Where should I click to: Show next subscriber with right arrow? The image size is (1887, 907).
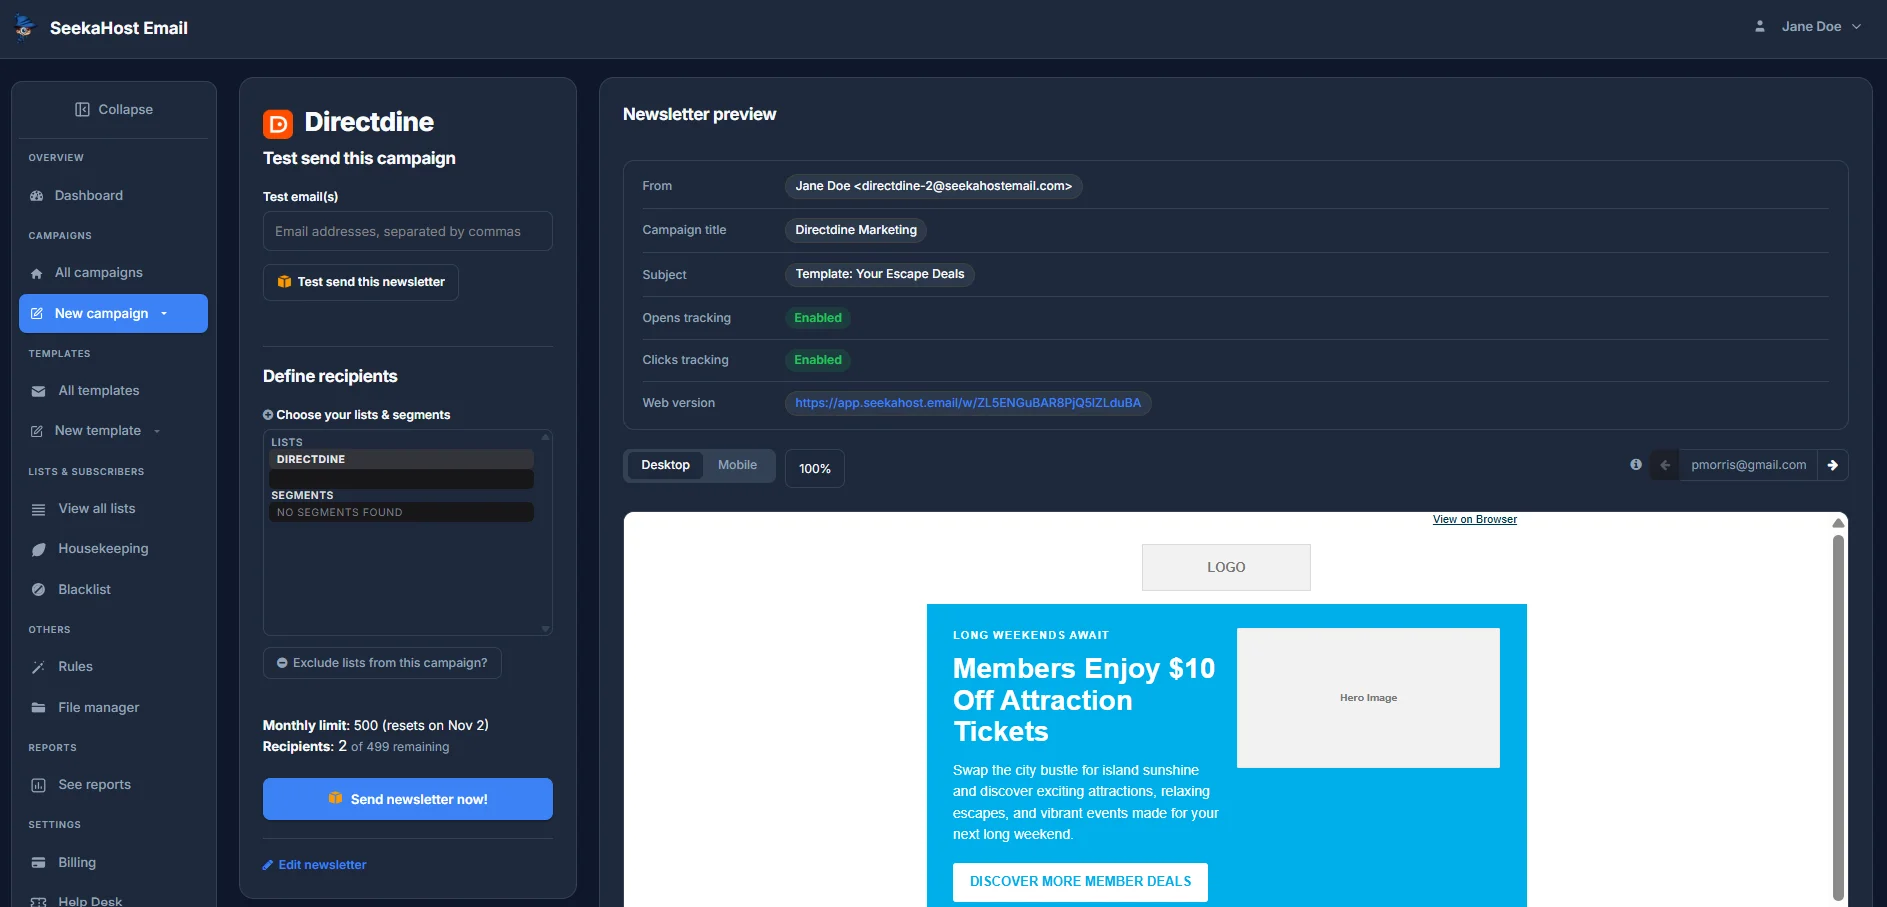pos(1833,465)
